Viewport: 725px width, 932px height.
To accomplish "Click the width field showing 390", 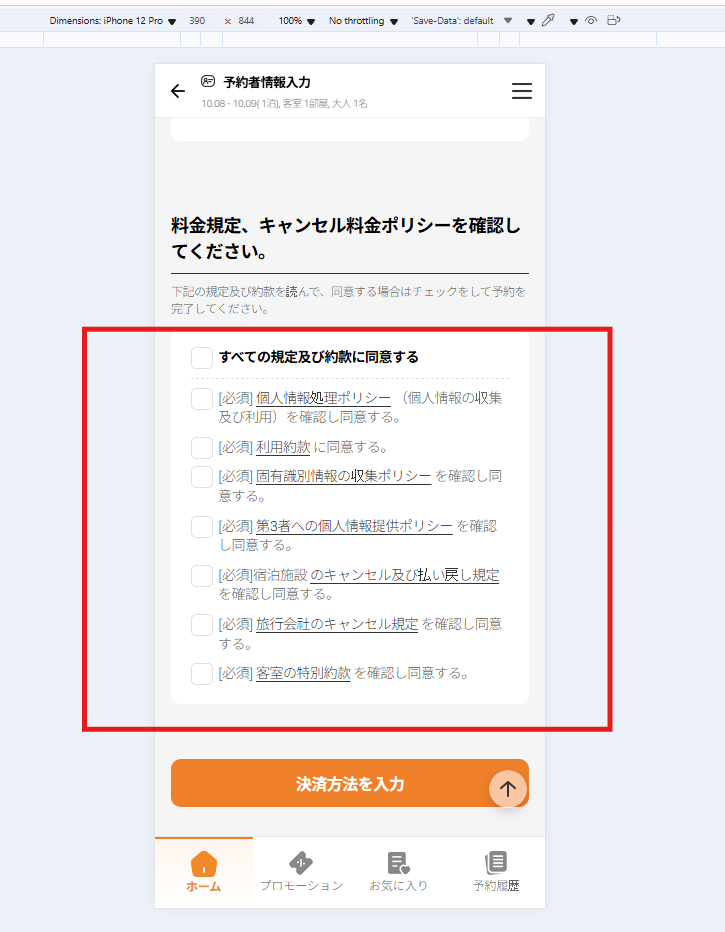I will pos(197,21).
